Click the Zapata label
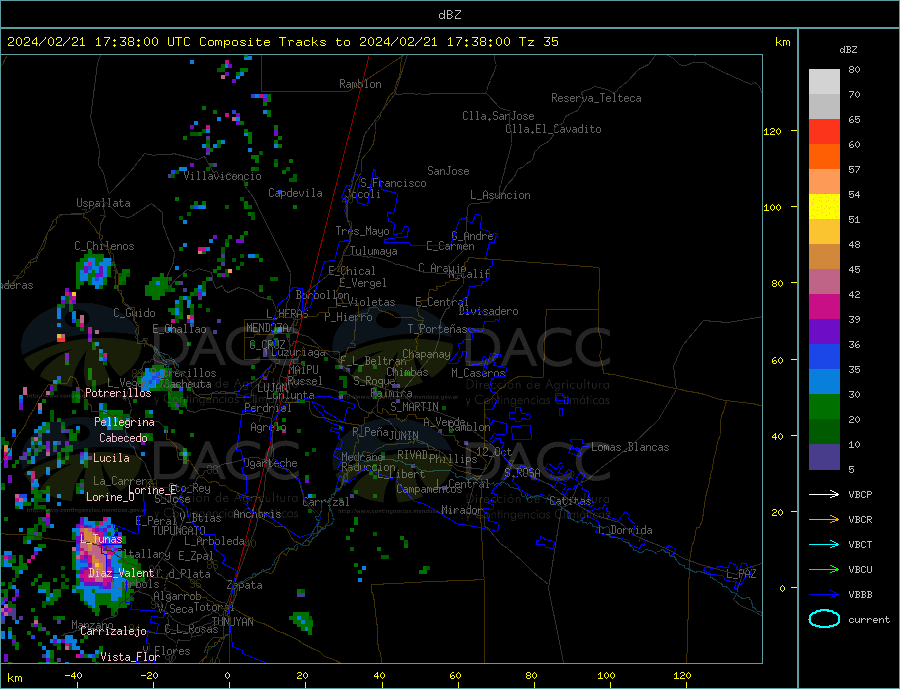 [x=245, y=586]
